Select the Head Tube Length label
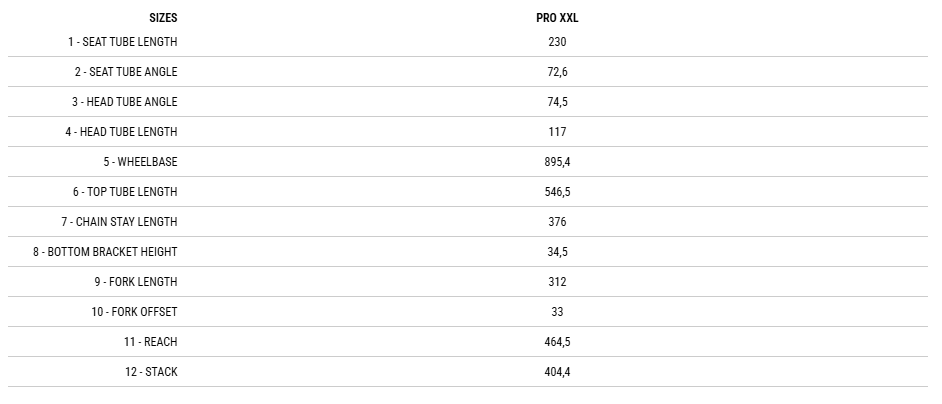 pos(121,132)
